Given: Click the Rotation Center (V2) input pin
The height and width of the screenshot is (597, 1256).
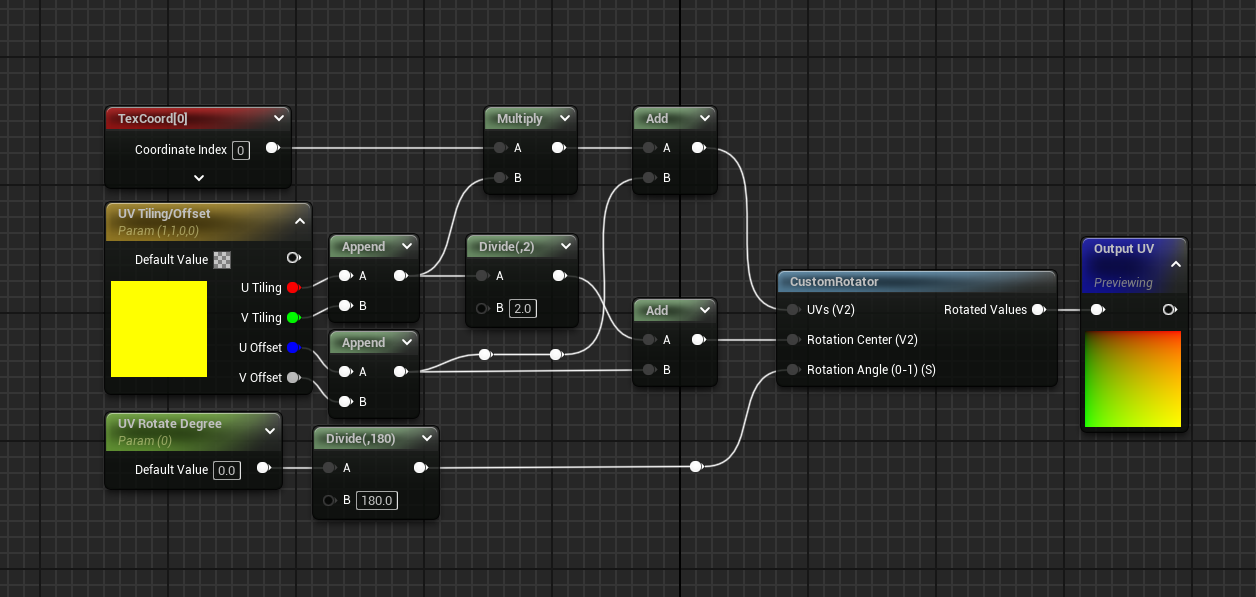Looking at the screenshot, I should tap(793, 340).
